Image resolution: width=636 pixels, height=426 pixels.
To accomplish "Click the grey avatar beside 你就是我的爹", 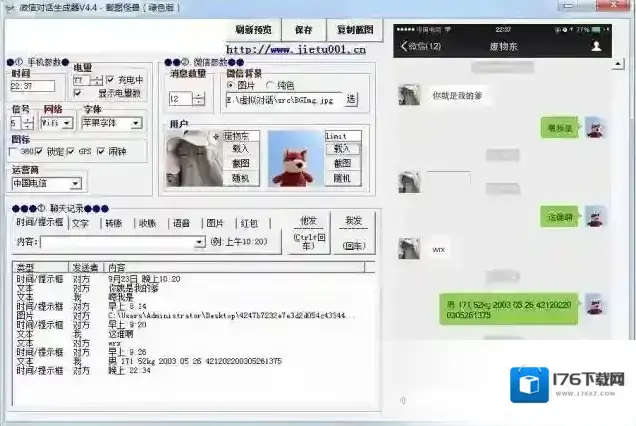I will pyautogui.click(x=409, y=95).
